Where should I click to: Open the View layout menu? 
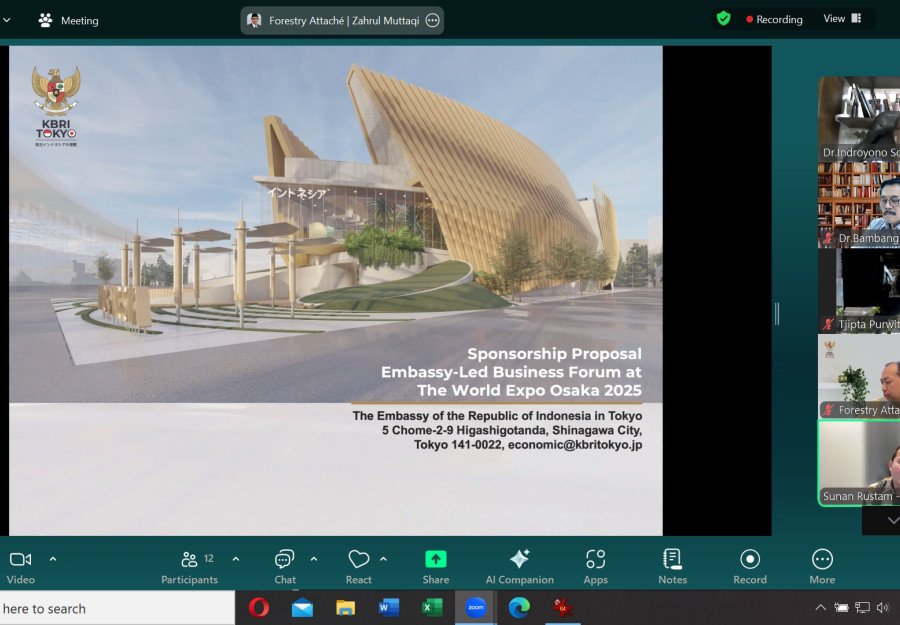(842, 19)
